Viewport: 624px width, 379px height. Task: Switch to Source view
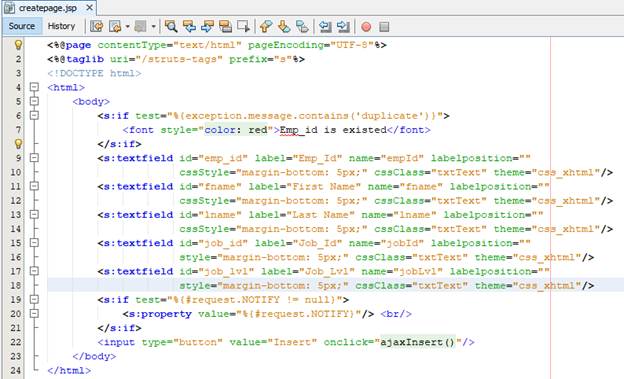click(21, 26)
